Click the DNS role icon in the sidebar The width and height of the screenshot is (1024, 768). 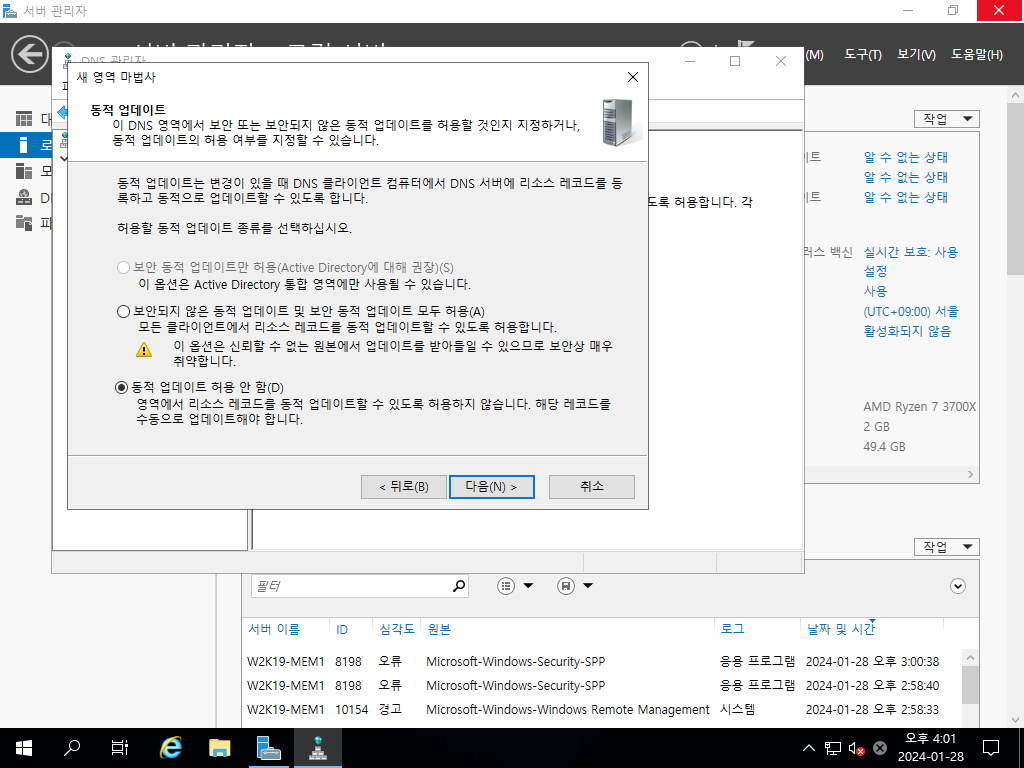[24, 197]
